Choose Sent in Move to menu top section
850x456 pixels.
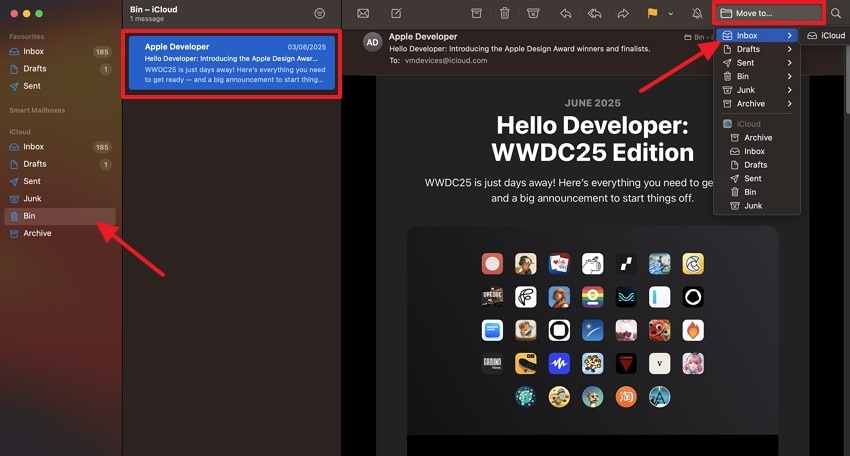(757, 63)
